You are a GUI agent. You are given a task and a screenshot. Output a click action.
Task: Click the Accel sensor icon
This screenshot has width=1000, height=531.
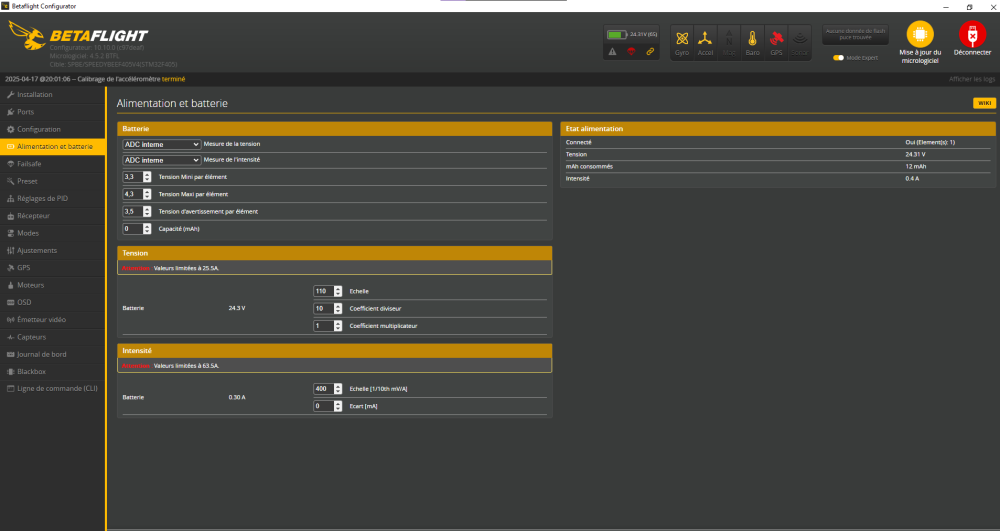[x=705, y=40]
